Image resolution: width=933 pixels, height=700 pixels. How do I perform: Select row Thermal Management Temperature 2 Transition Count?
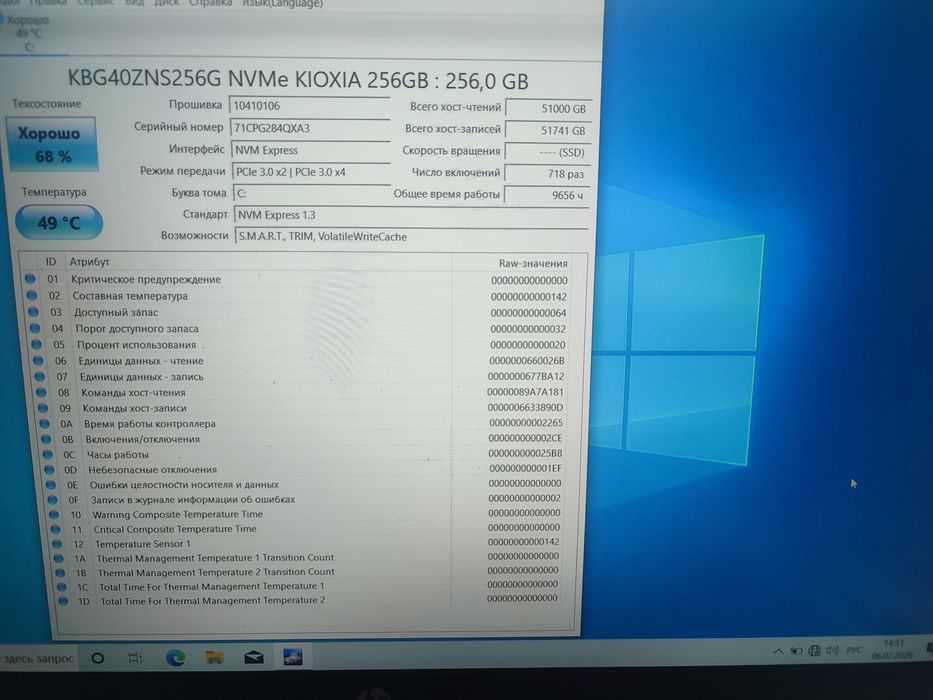(309, 571)
